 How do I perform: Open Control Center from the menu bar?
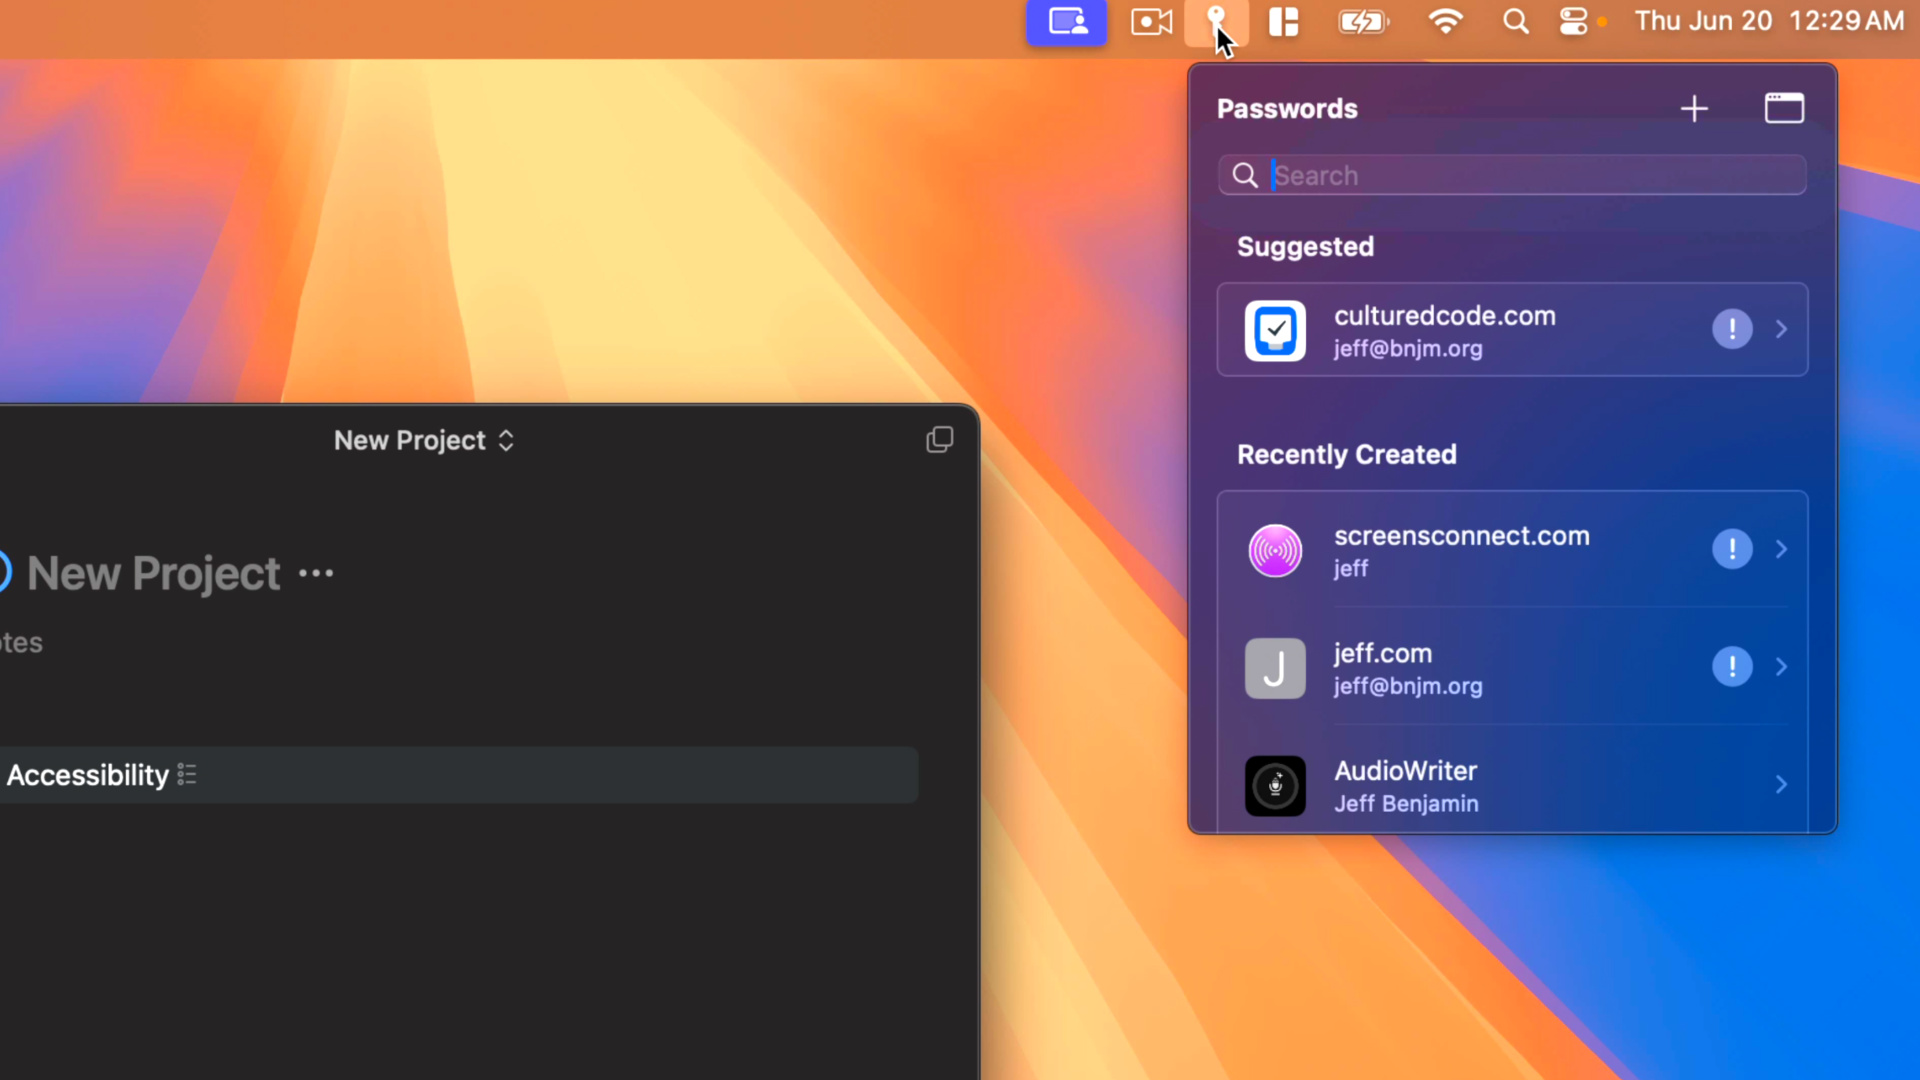[x=1572, y=21]
